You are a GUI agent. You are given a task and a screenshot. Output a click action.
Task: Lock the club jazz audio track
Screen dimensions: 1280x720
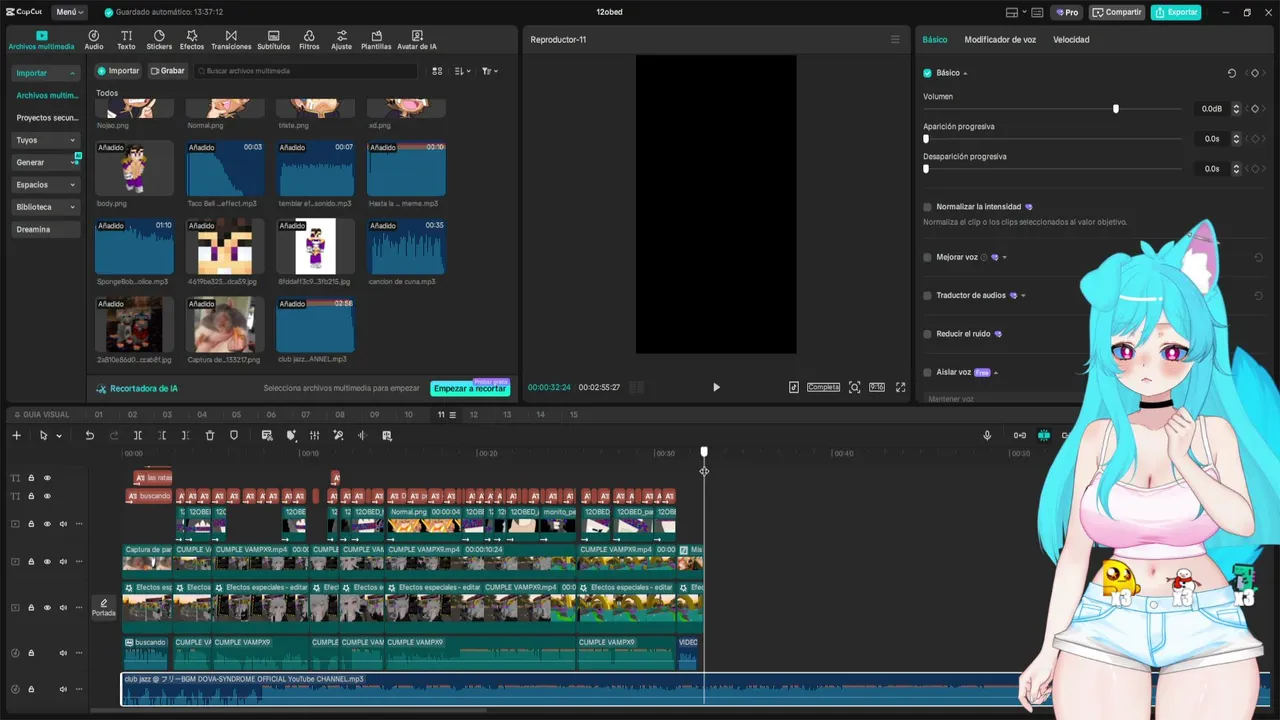31,689
